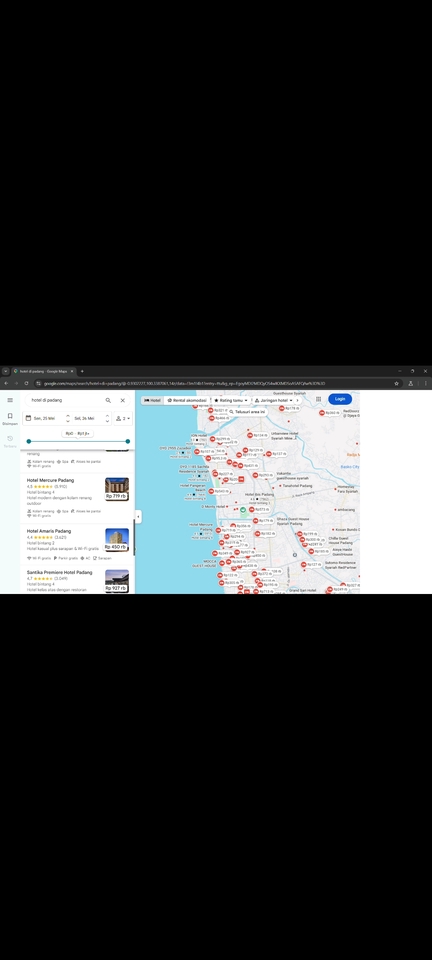This screenshot has width=432, height=960.
Task: Open check-out date Sel, 26 Mei
Action: [85, 418]
